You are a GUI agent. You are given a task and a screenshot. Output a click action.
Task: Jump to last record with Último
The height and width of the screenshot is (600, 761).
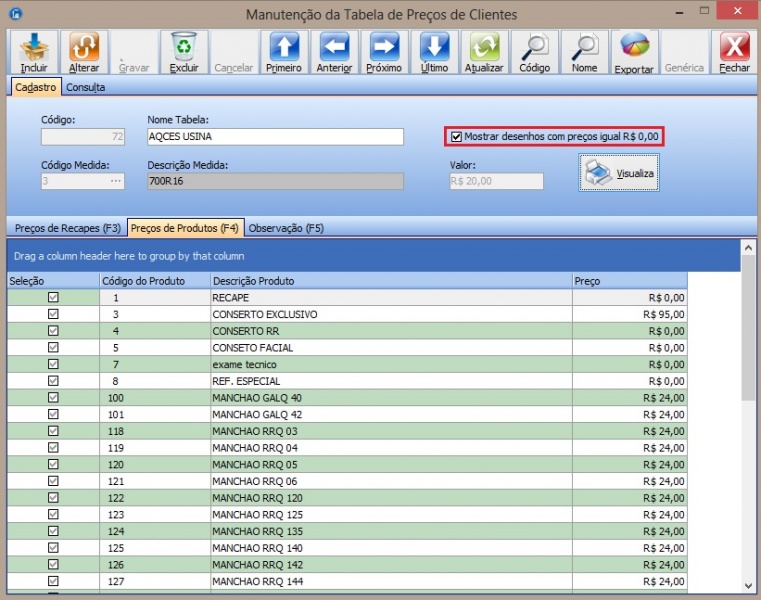434,51
